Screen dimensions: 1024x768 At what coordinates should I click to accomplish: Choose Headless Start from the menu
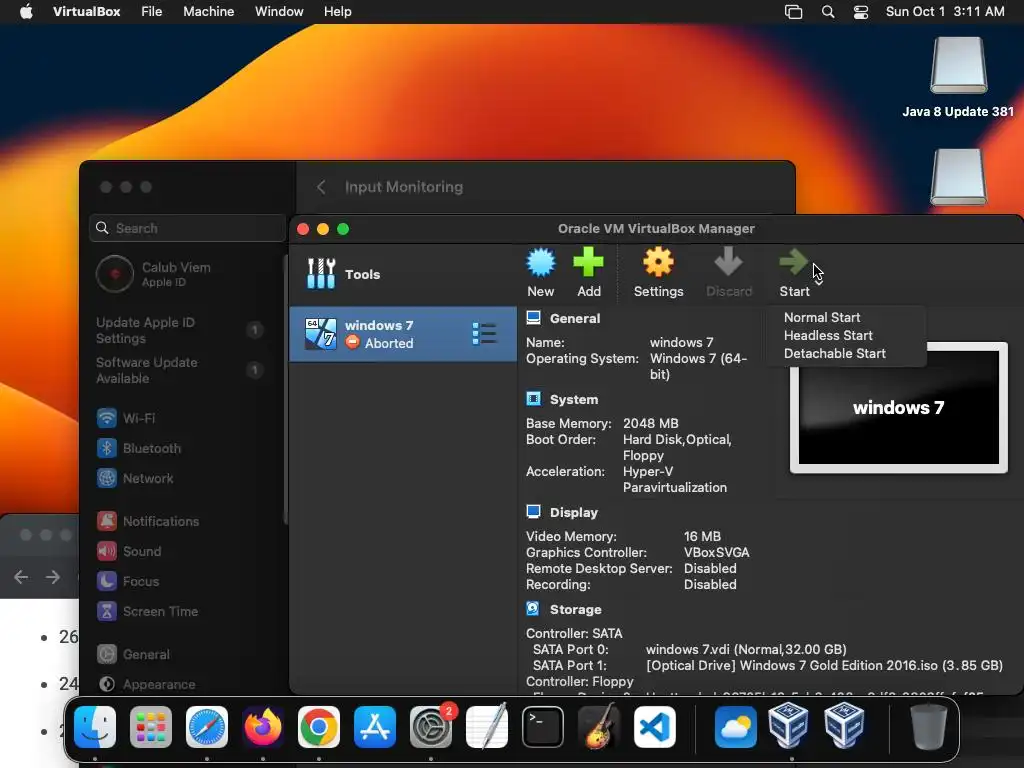click(x=828, y=335)
